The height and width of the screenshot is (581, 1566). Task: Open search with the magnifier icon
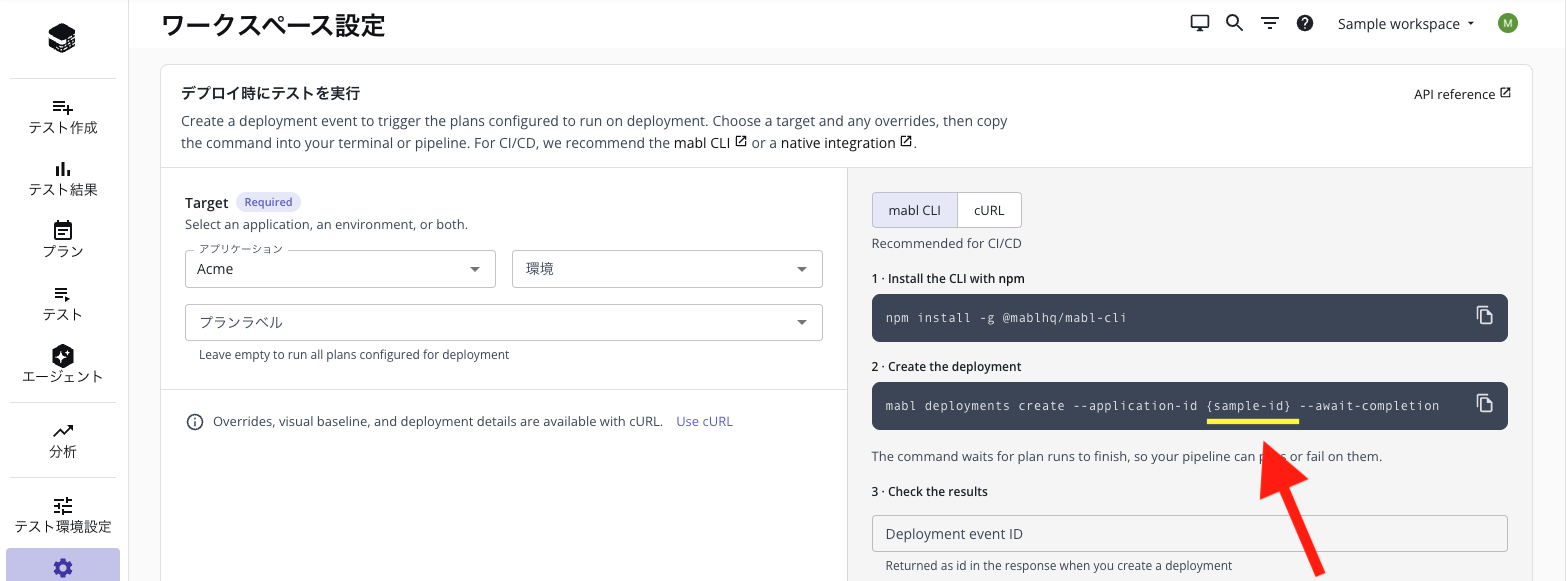pos(1234,23)
